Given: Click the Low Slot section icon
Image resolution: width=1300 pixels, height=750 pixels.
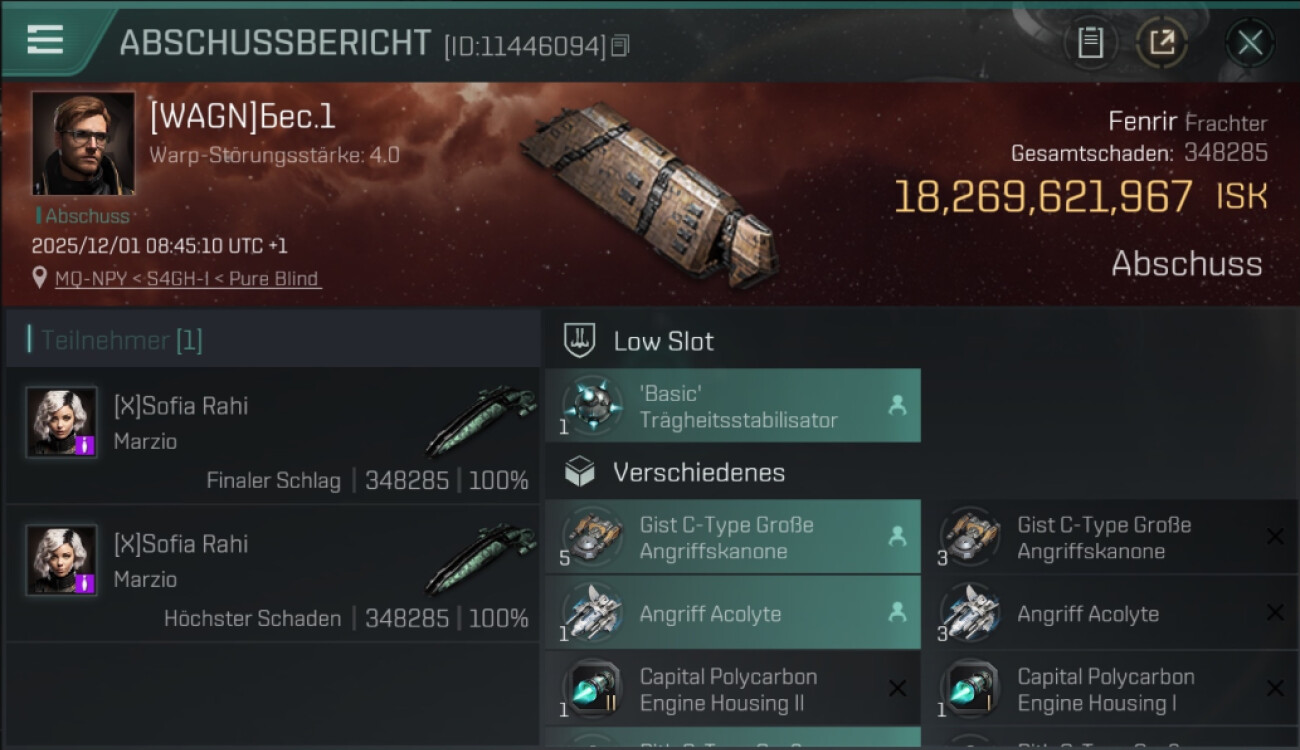Looking at the screenshot, I should pyautogui.click(x=580, y=341).
